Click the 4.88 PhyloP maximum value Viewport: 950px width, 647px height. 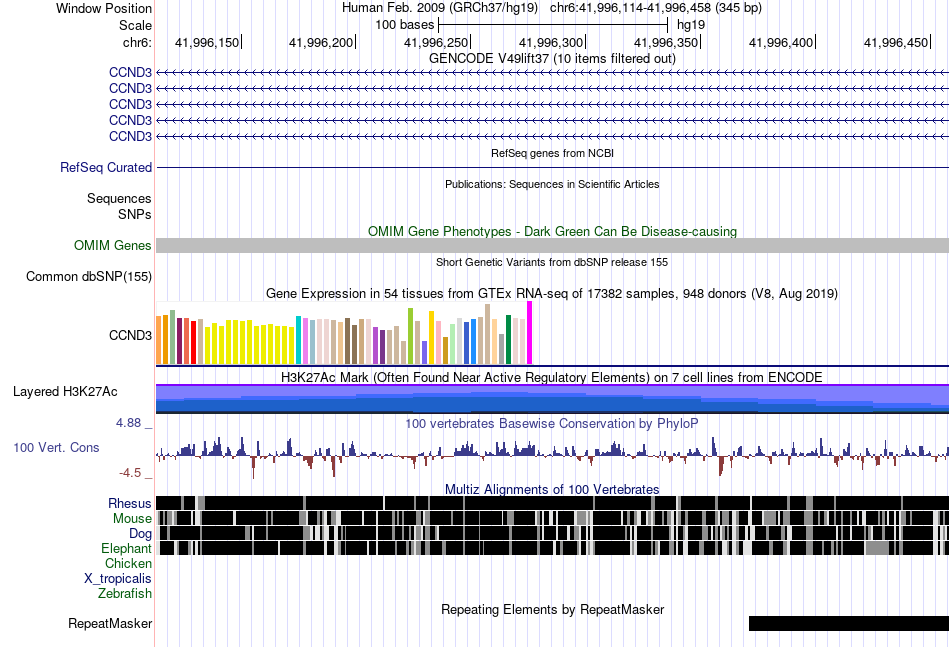coord(128,423)
